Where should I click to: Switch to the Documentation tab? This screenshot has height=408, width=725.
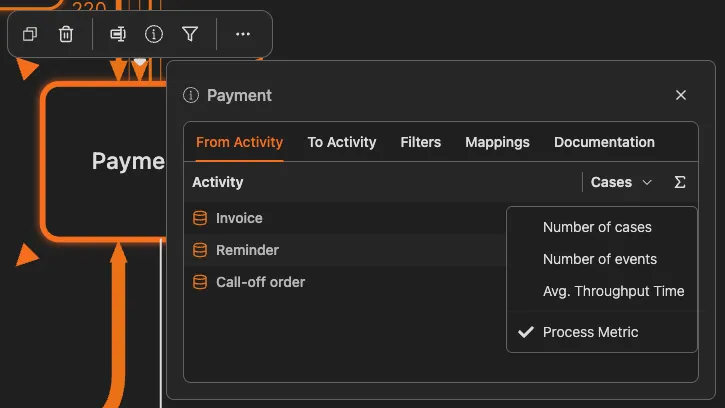click(x=604, y=142)
